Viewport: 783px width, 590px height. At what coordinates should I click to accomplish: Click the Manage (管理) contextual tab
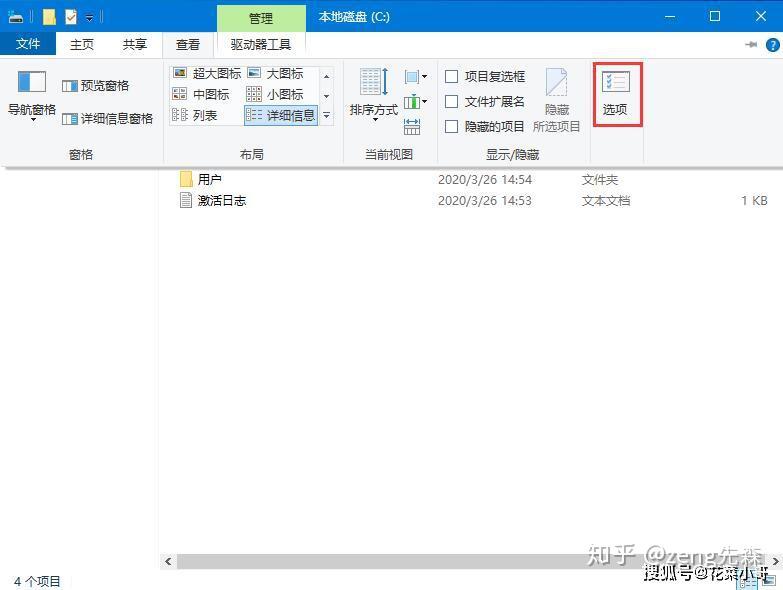(261, 18)
